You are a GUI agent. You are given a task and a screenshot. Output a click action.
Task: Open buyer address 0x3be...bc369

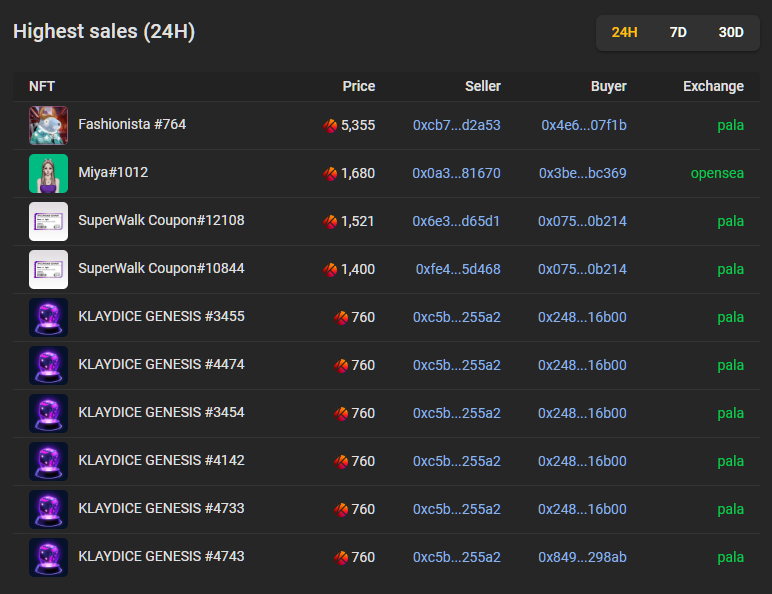click(x=583, y=173)
